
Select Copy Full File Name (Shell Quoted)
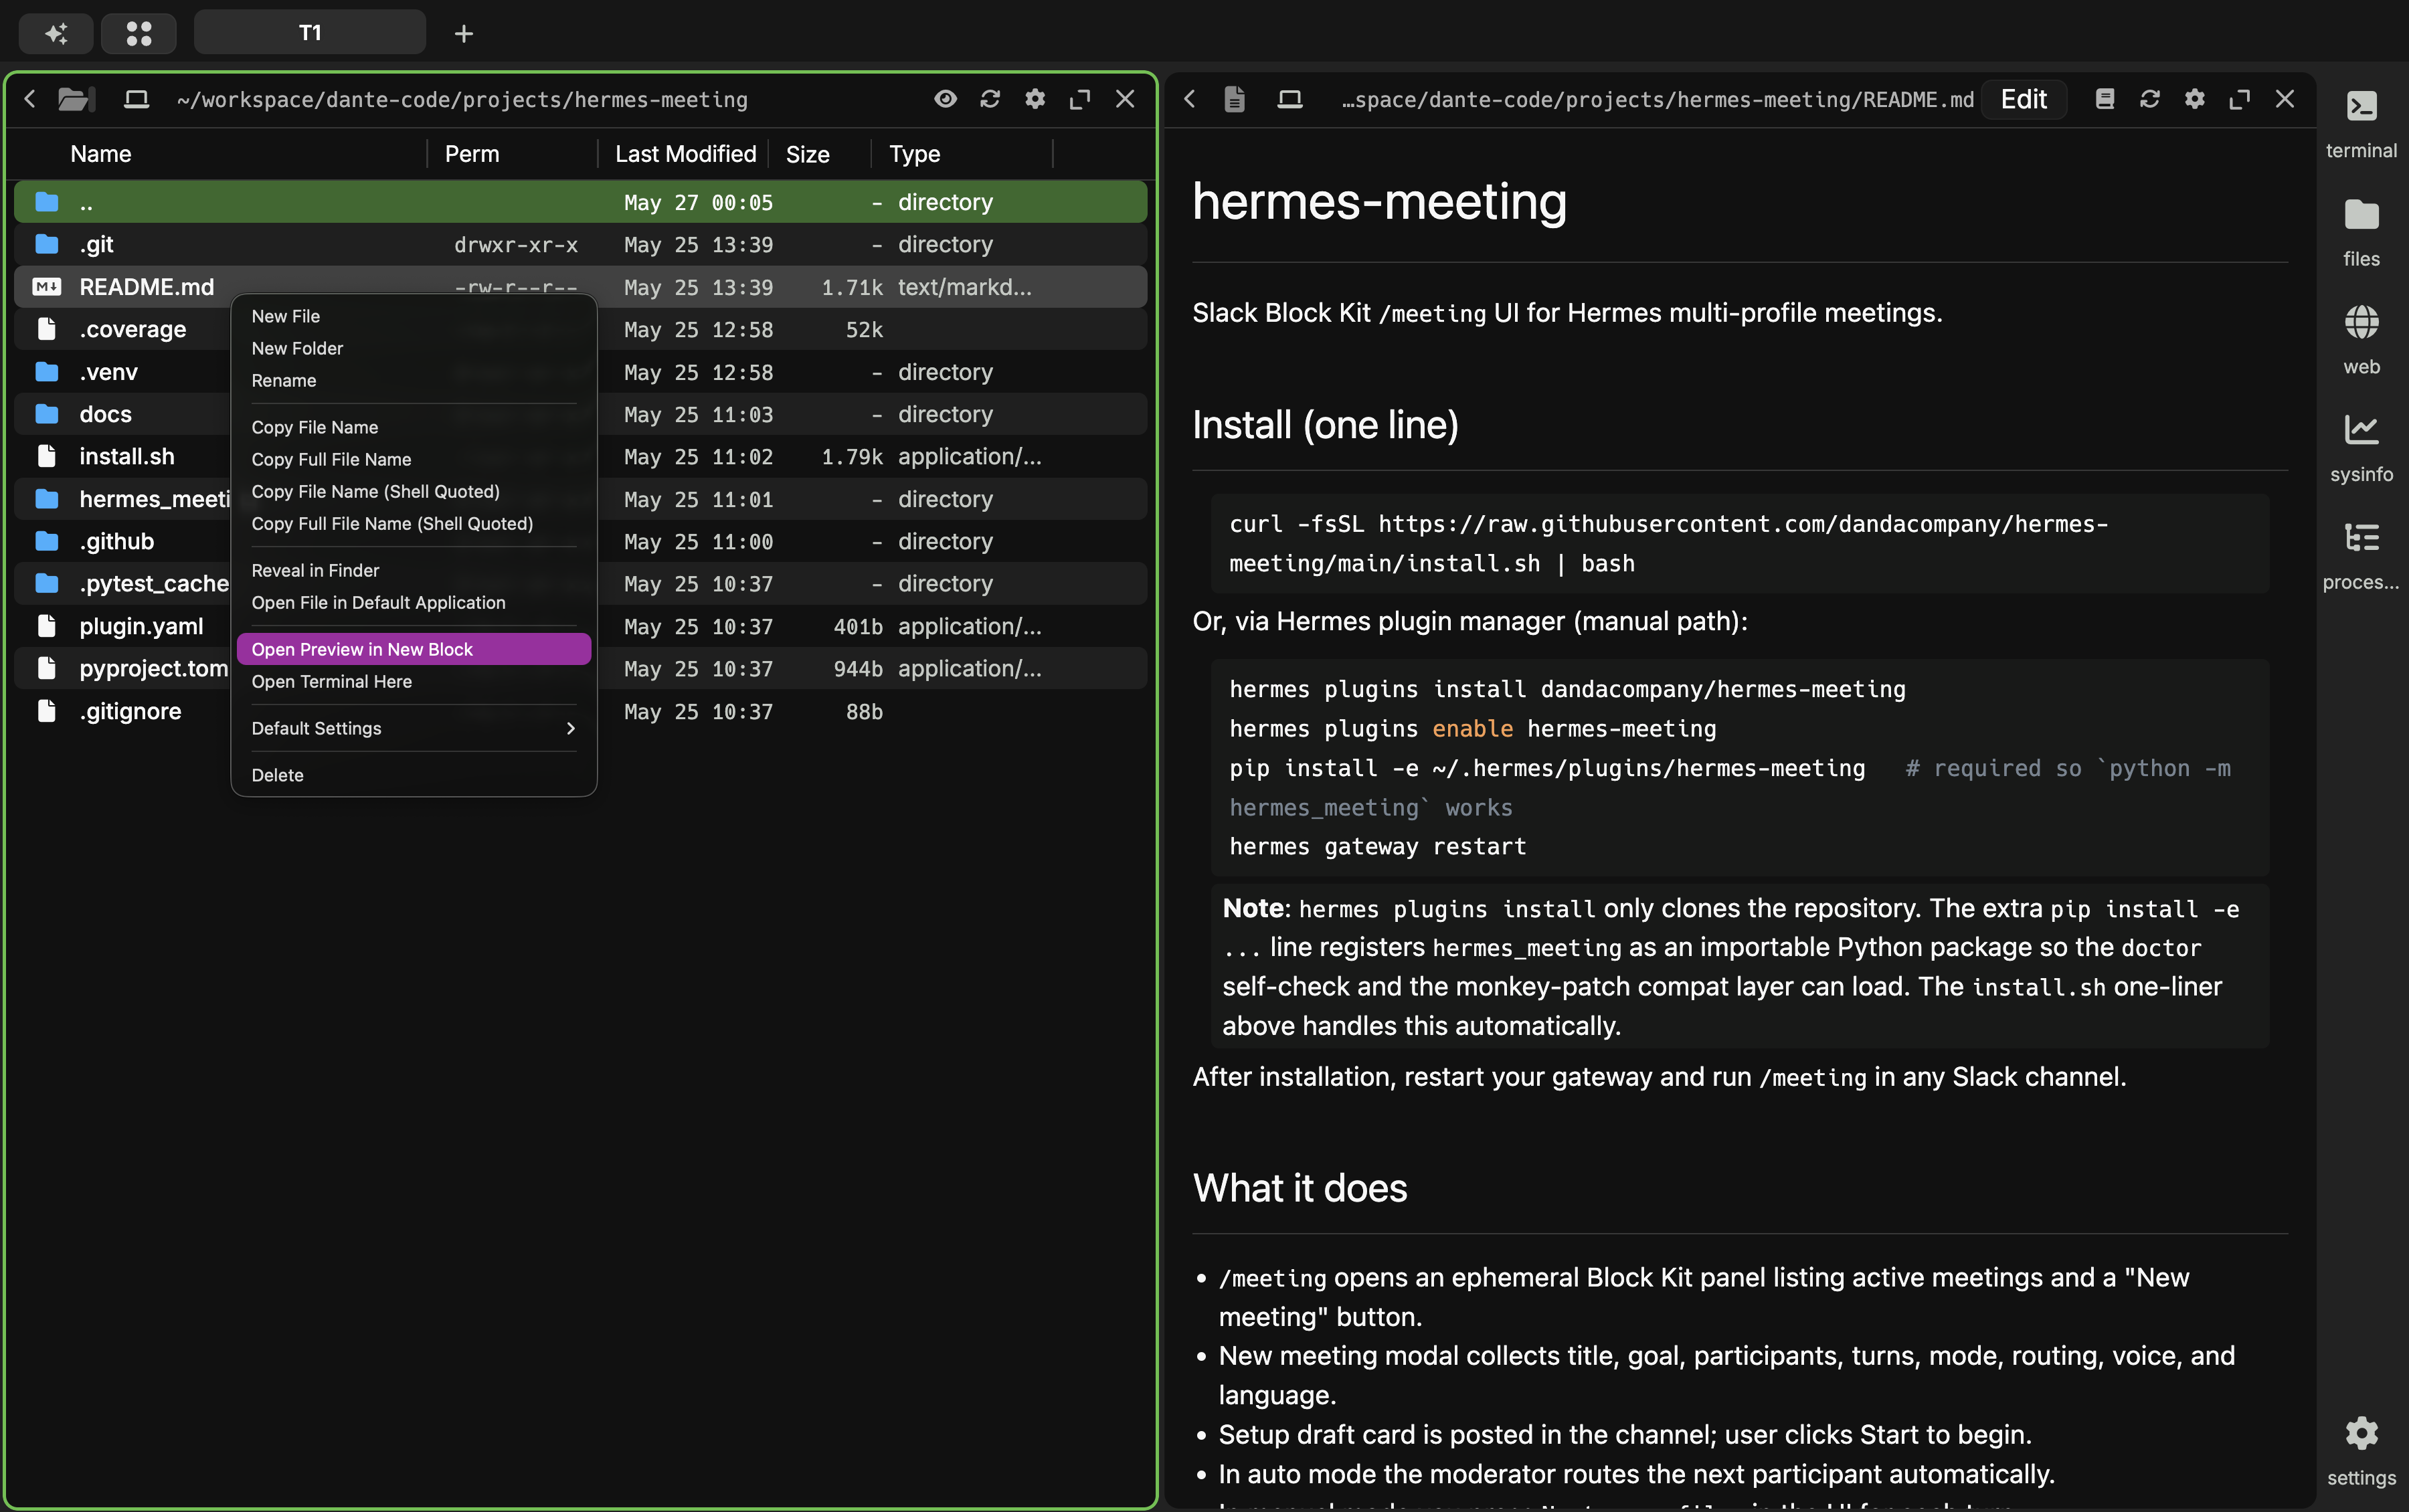(414, 523)
